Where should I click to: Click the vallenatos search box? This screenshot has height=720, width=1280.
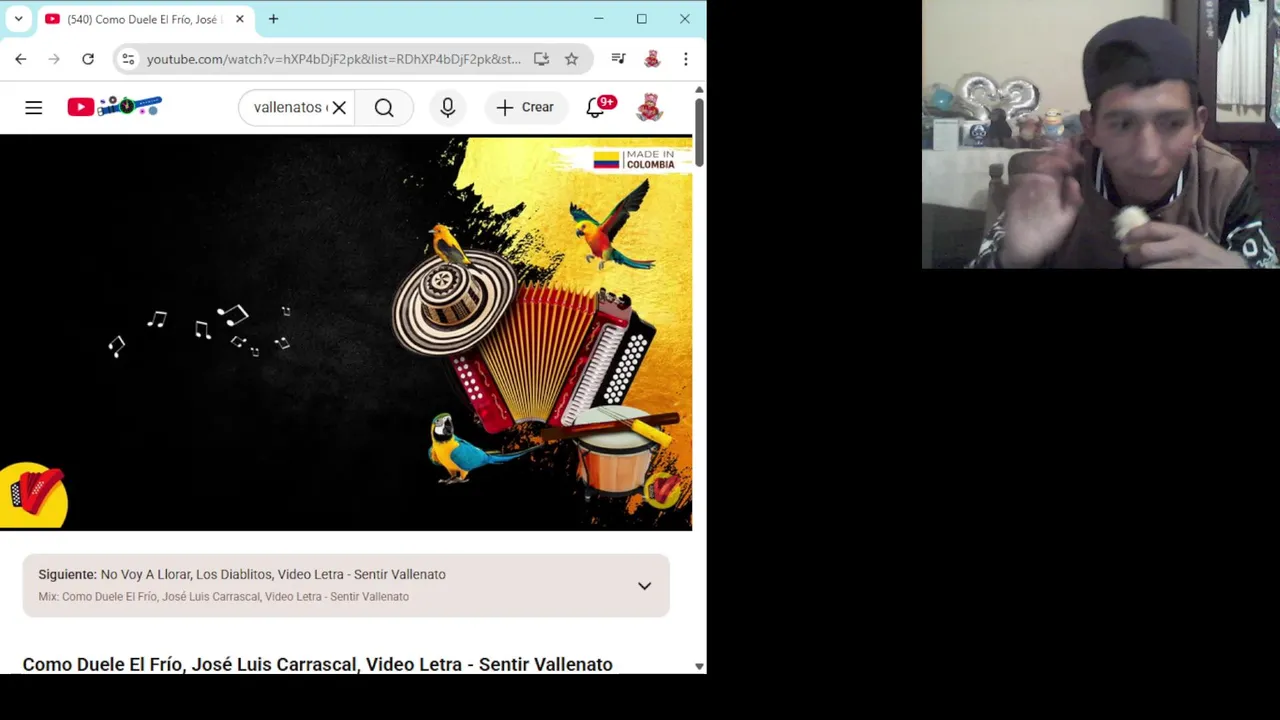point(289,107)
